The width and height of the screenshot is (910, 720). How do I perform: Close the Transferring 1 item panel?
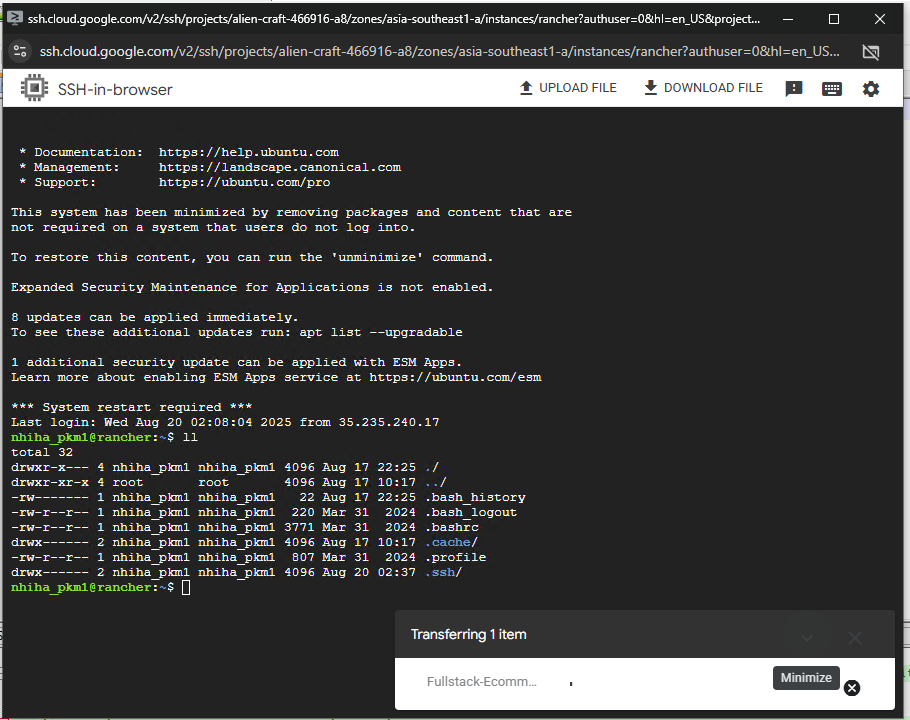coord(855,637)
